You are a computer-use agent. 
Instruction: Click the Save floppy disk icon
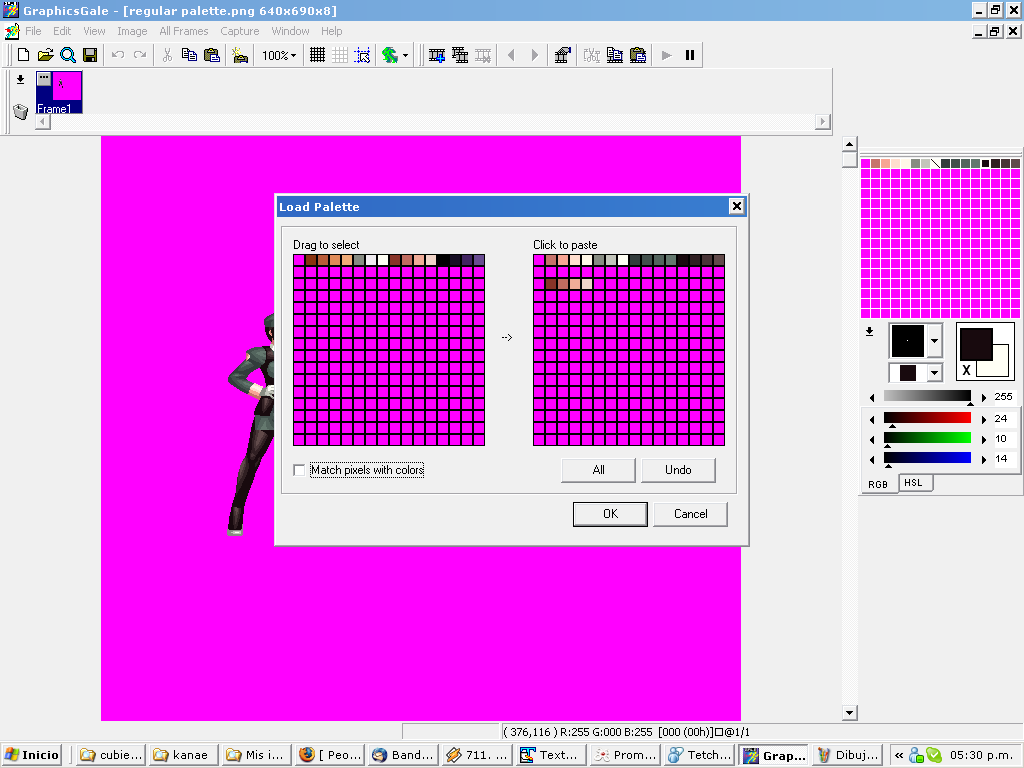click(x=90, y=55)
